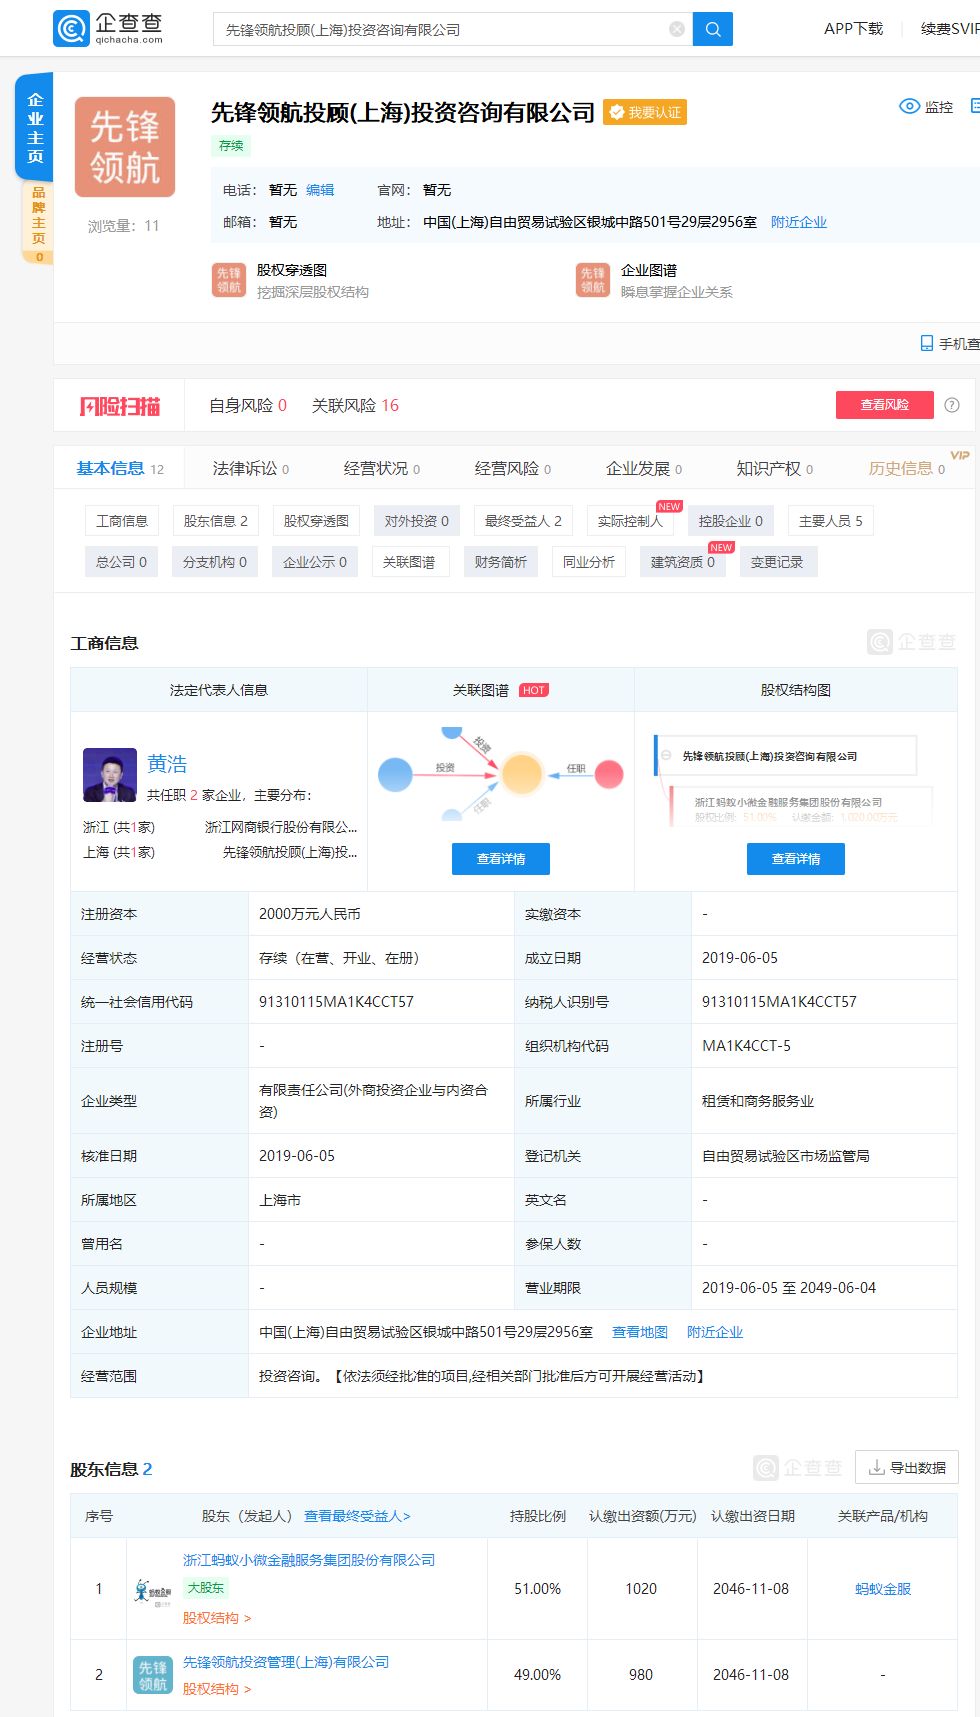Click 黄浩's profile photo
This screenshot has height=1717, width=980.
[x=110, y=775]
